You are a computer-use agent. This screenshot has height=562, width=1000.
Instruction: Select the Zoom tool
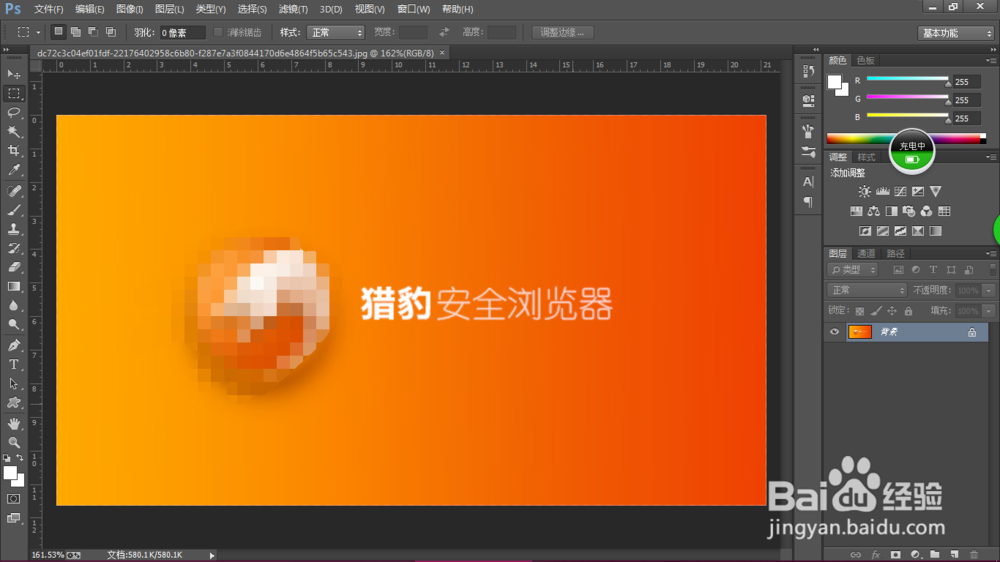(13, 442)
